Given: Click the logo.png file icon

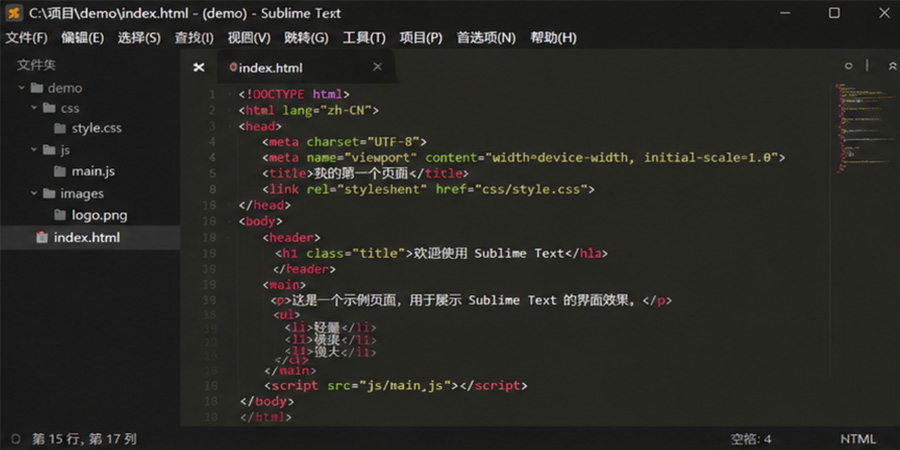Looking at the screenshot, I should pyautogui.click(x=60, y=215).
